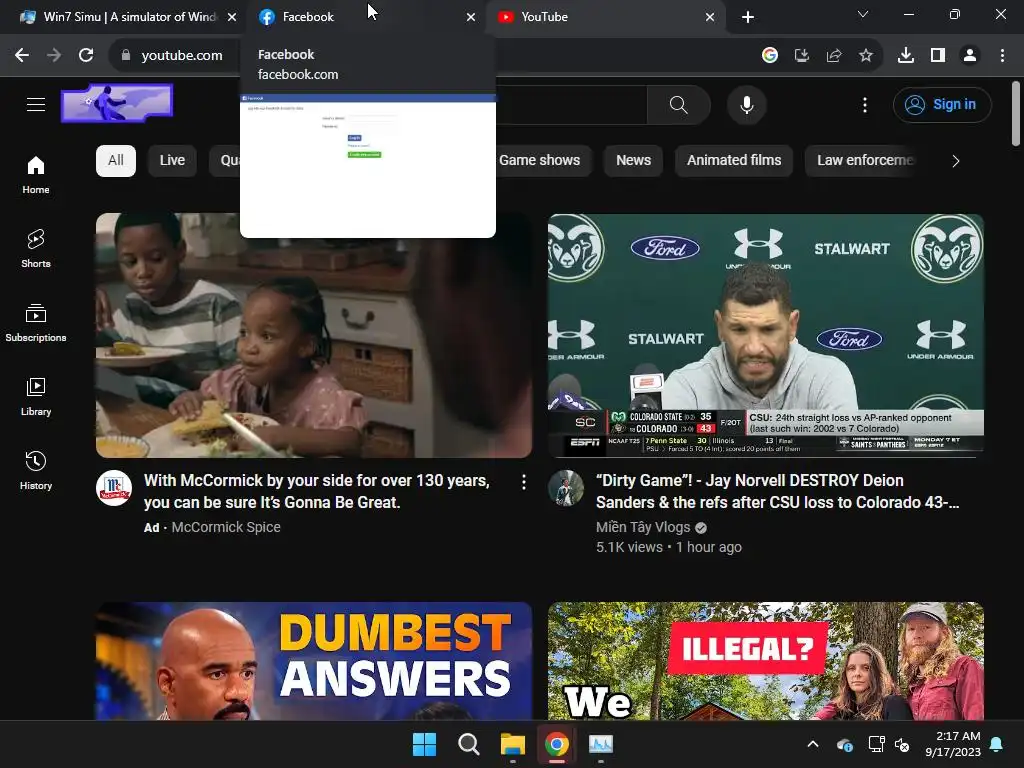Open the monitor app in the taskbar
The width and height of the screenshot is (1024, 768).
point(601,744)
